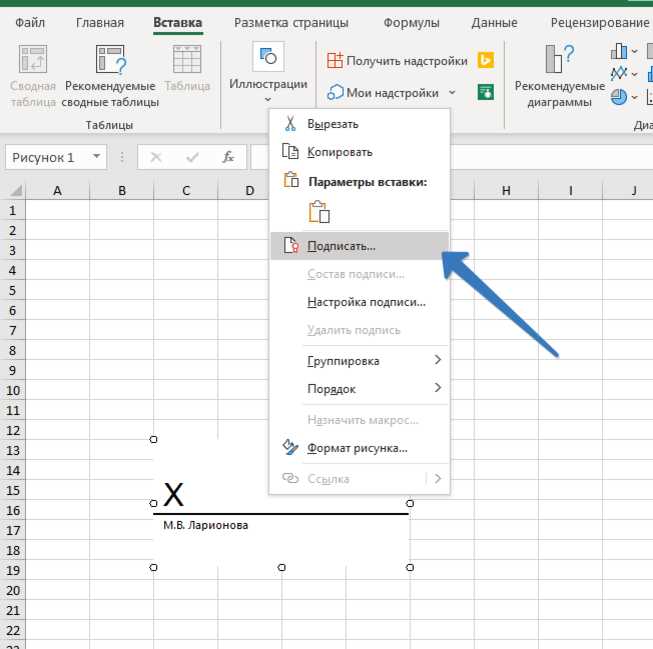Open Группировка submenu
Screen dimensions: 653x649
point(359,361)
